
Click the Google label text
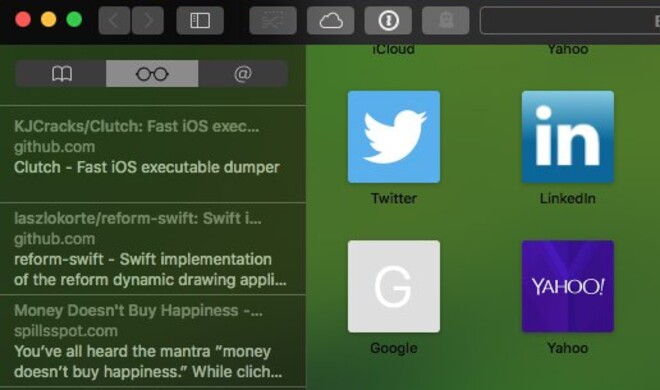click(394, 348)
